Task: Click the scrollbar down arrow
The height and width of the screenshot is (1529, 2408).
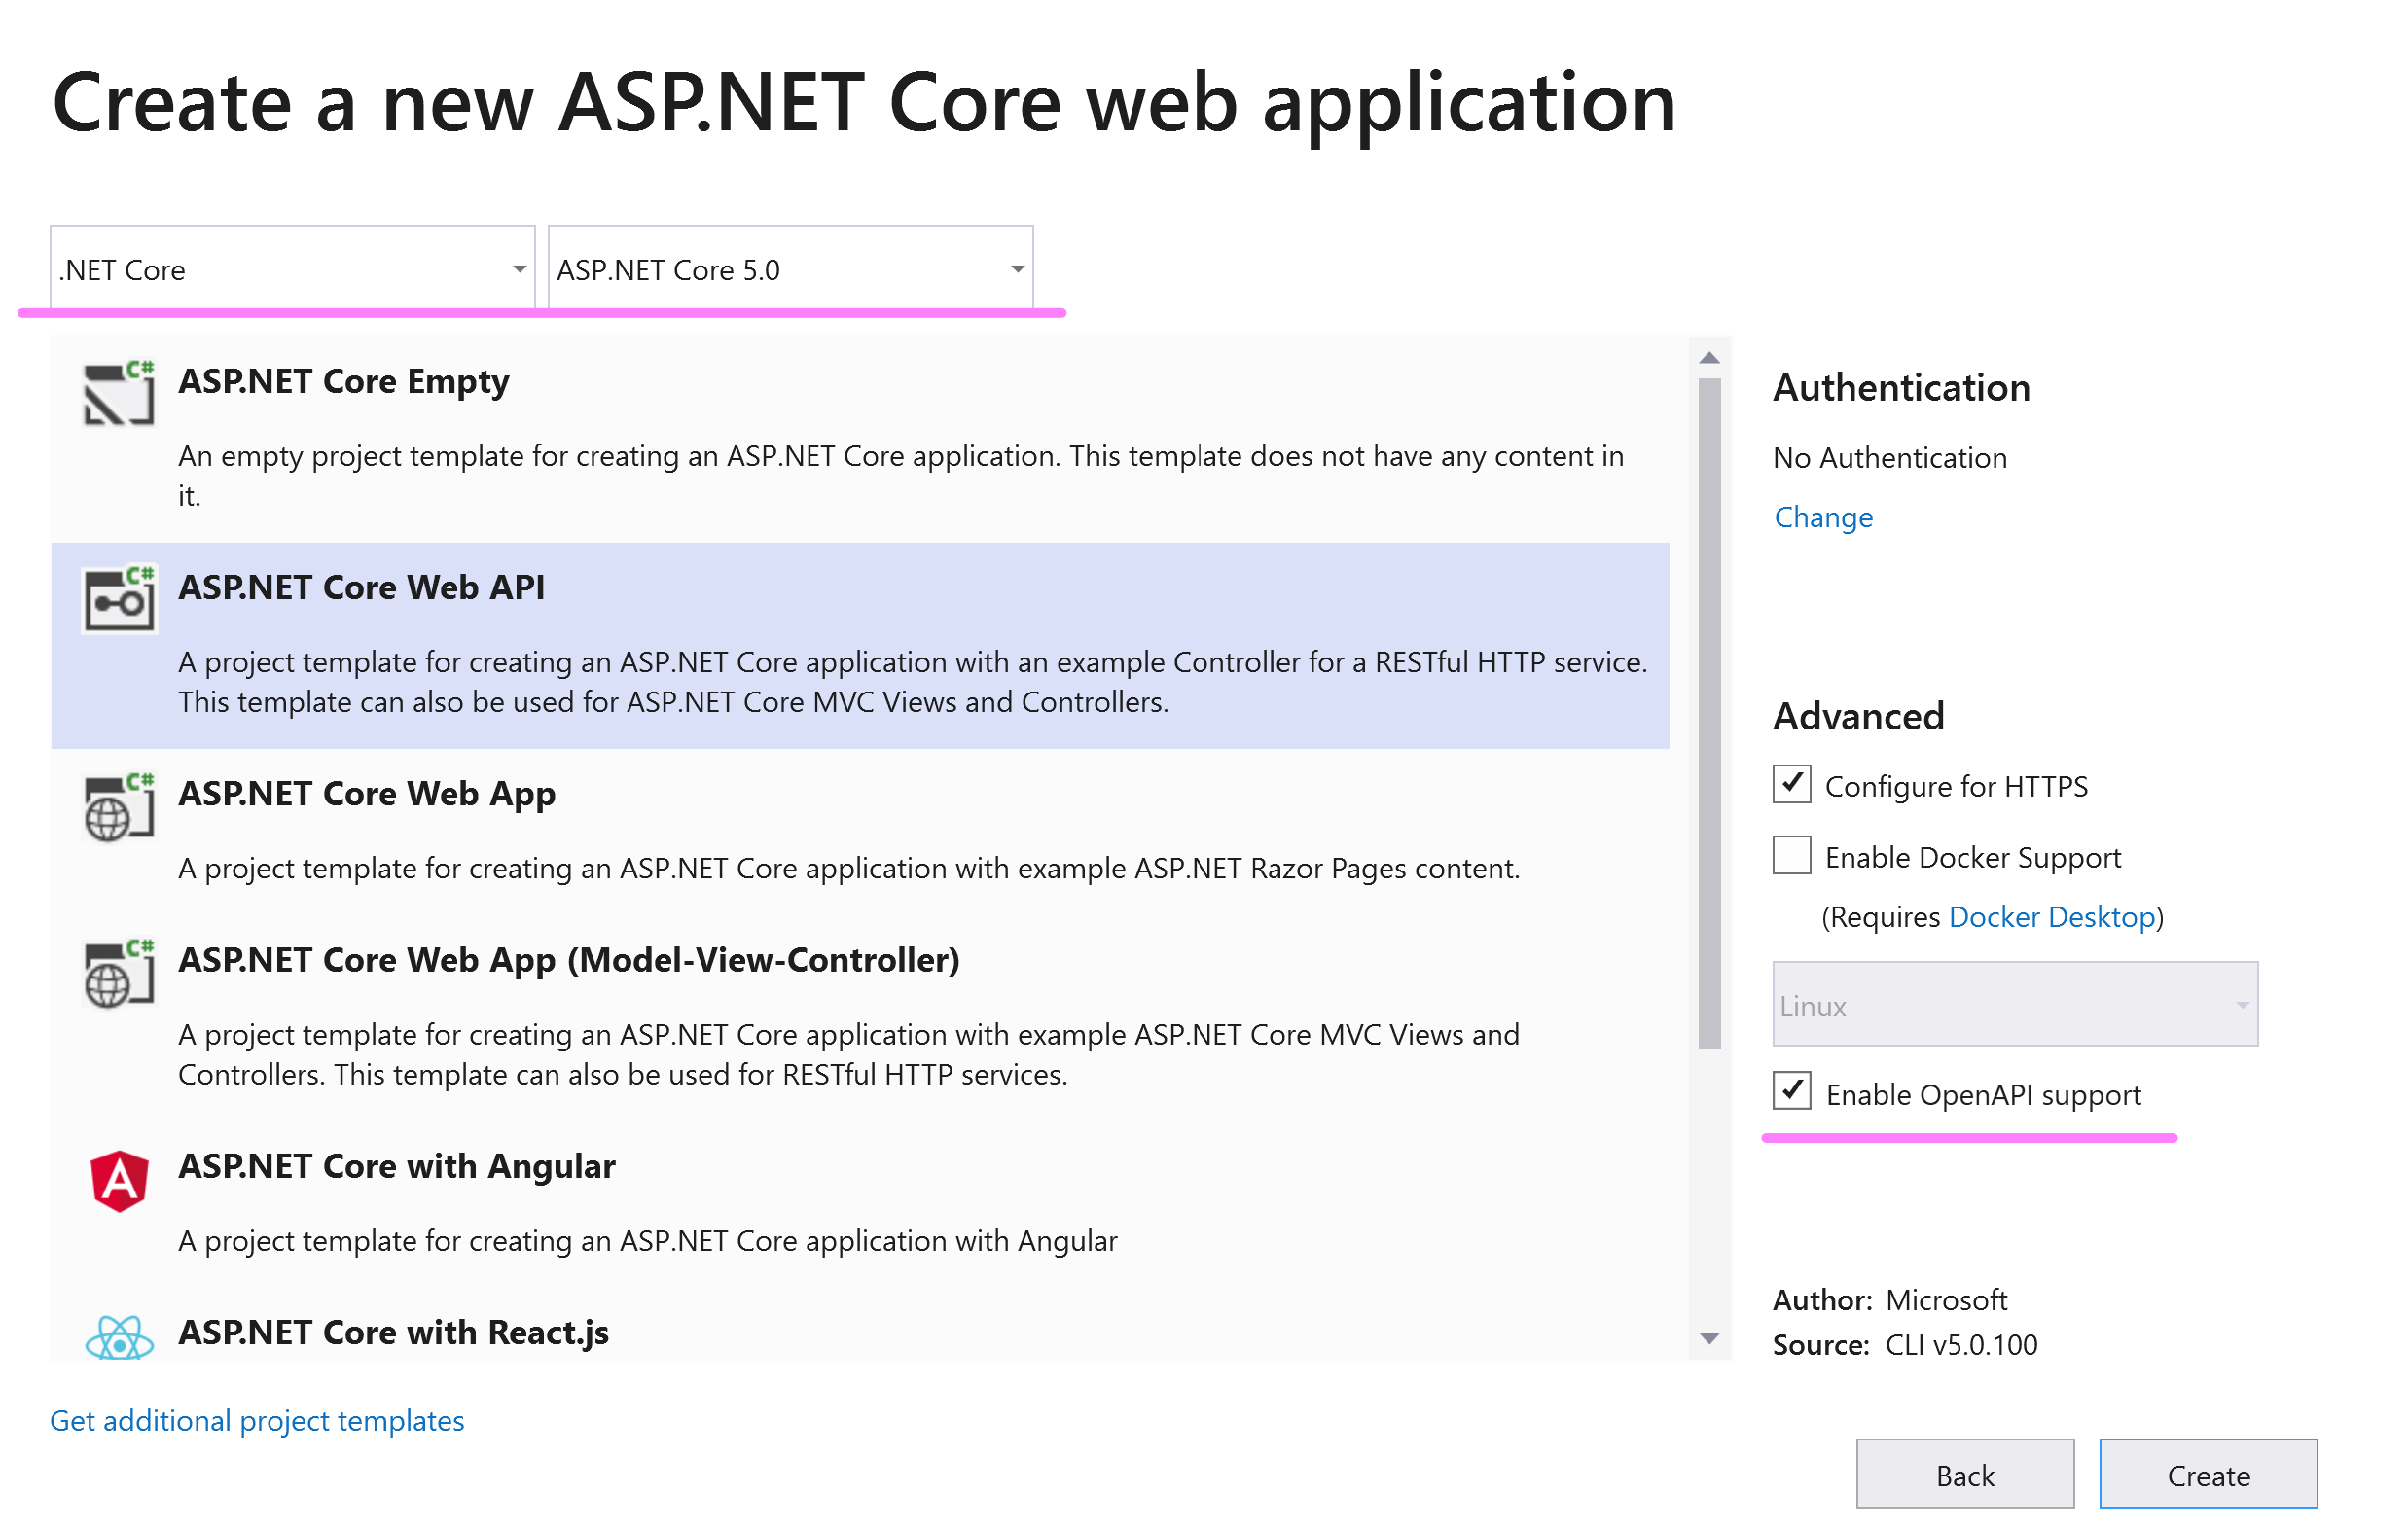Action: tap(1709, 1338)
